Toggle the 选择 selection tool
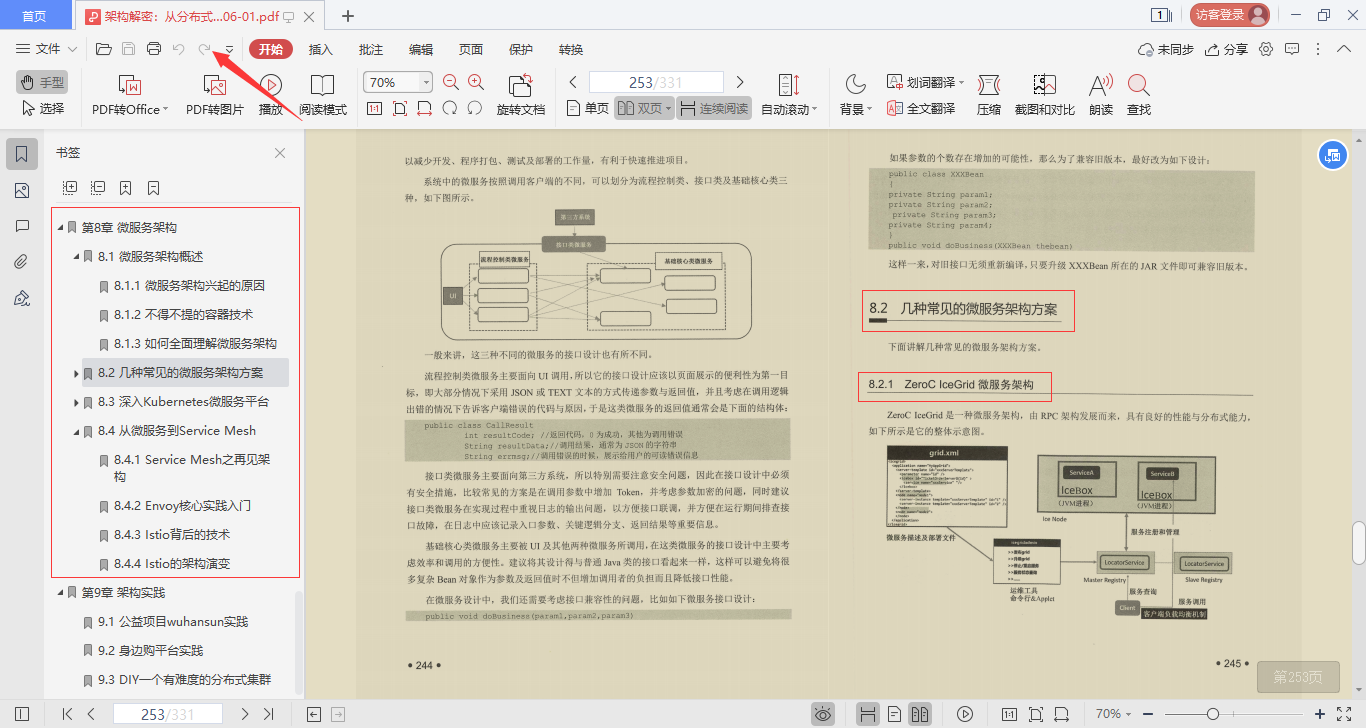Image resolution: width=1366 pixels, height=728 pixels. [x=42, y=108]
